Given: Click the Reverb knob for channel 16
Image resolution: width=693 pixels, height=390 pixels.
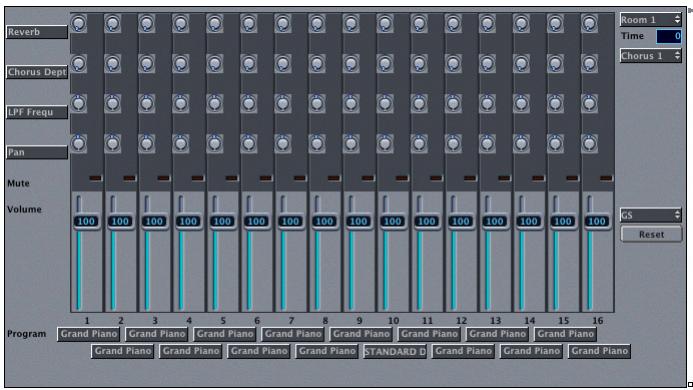Looking at the screenshot, I should click(x=589, y=23).
